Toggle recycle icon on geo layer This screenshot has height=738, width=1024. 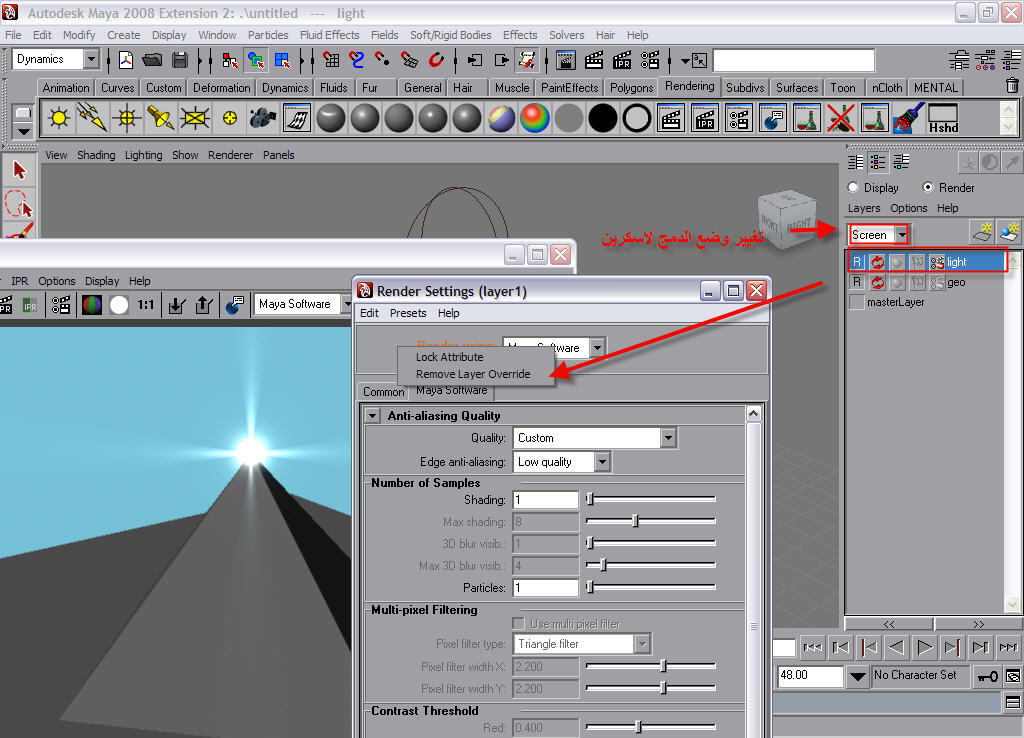coord(877,282)
